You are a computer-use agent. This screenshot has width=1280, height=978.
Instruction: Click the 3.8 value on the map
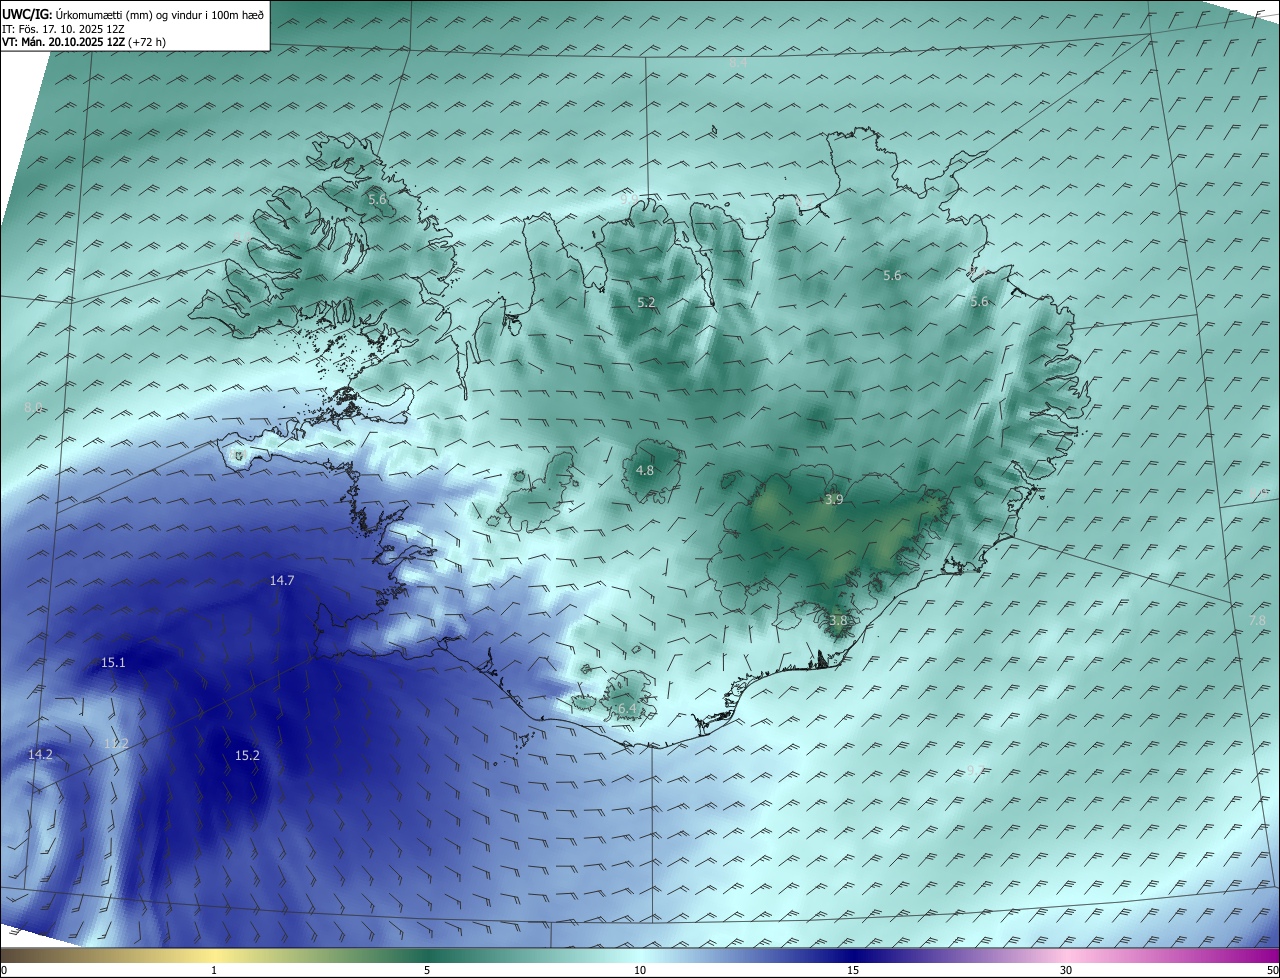pyautogui.click(x=838, y=620)
